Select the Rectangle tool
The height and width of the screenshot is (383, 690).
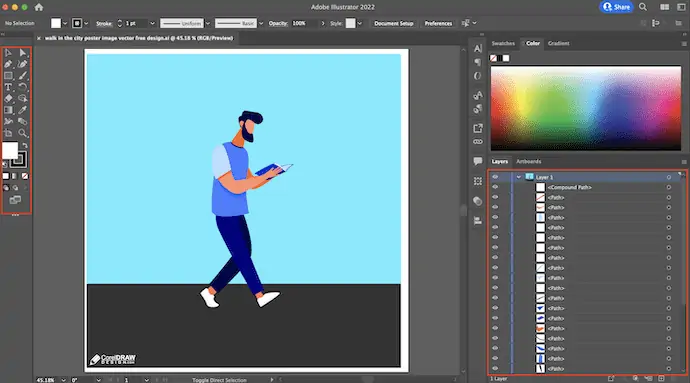[8, 76]
